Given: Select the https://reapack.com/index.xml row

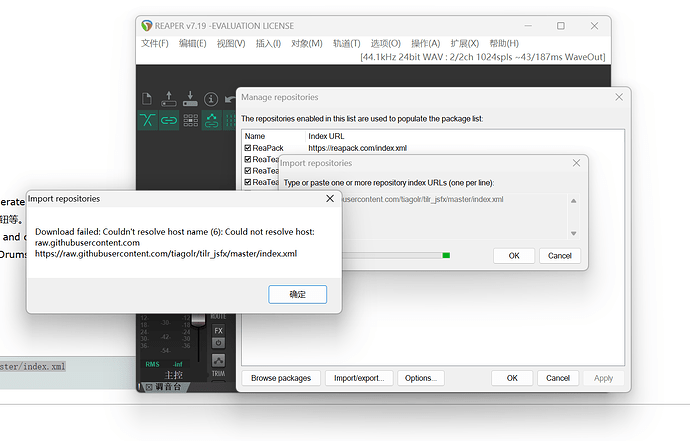Looking at the screenshot, I should [357, 148].
